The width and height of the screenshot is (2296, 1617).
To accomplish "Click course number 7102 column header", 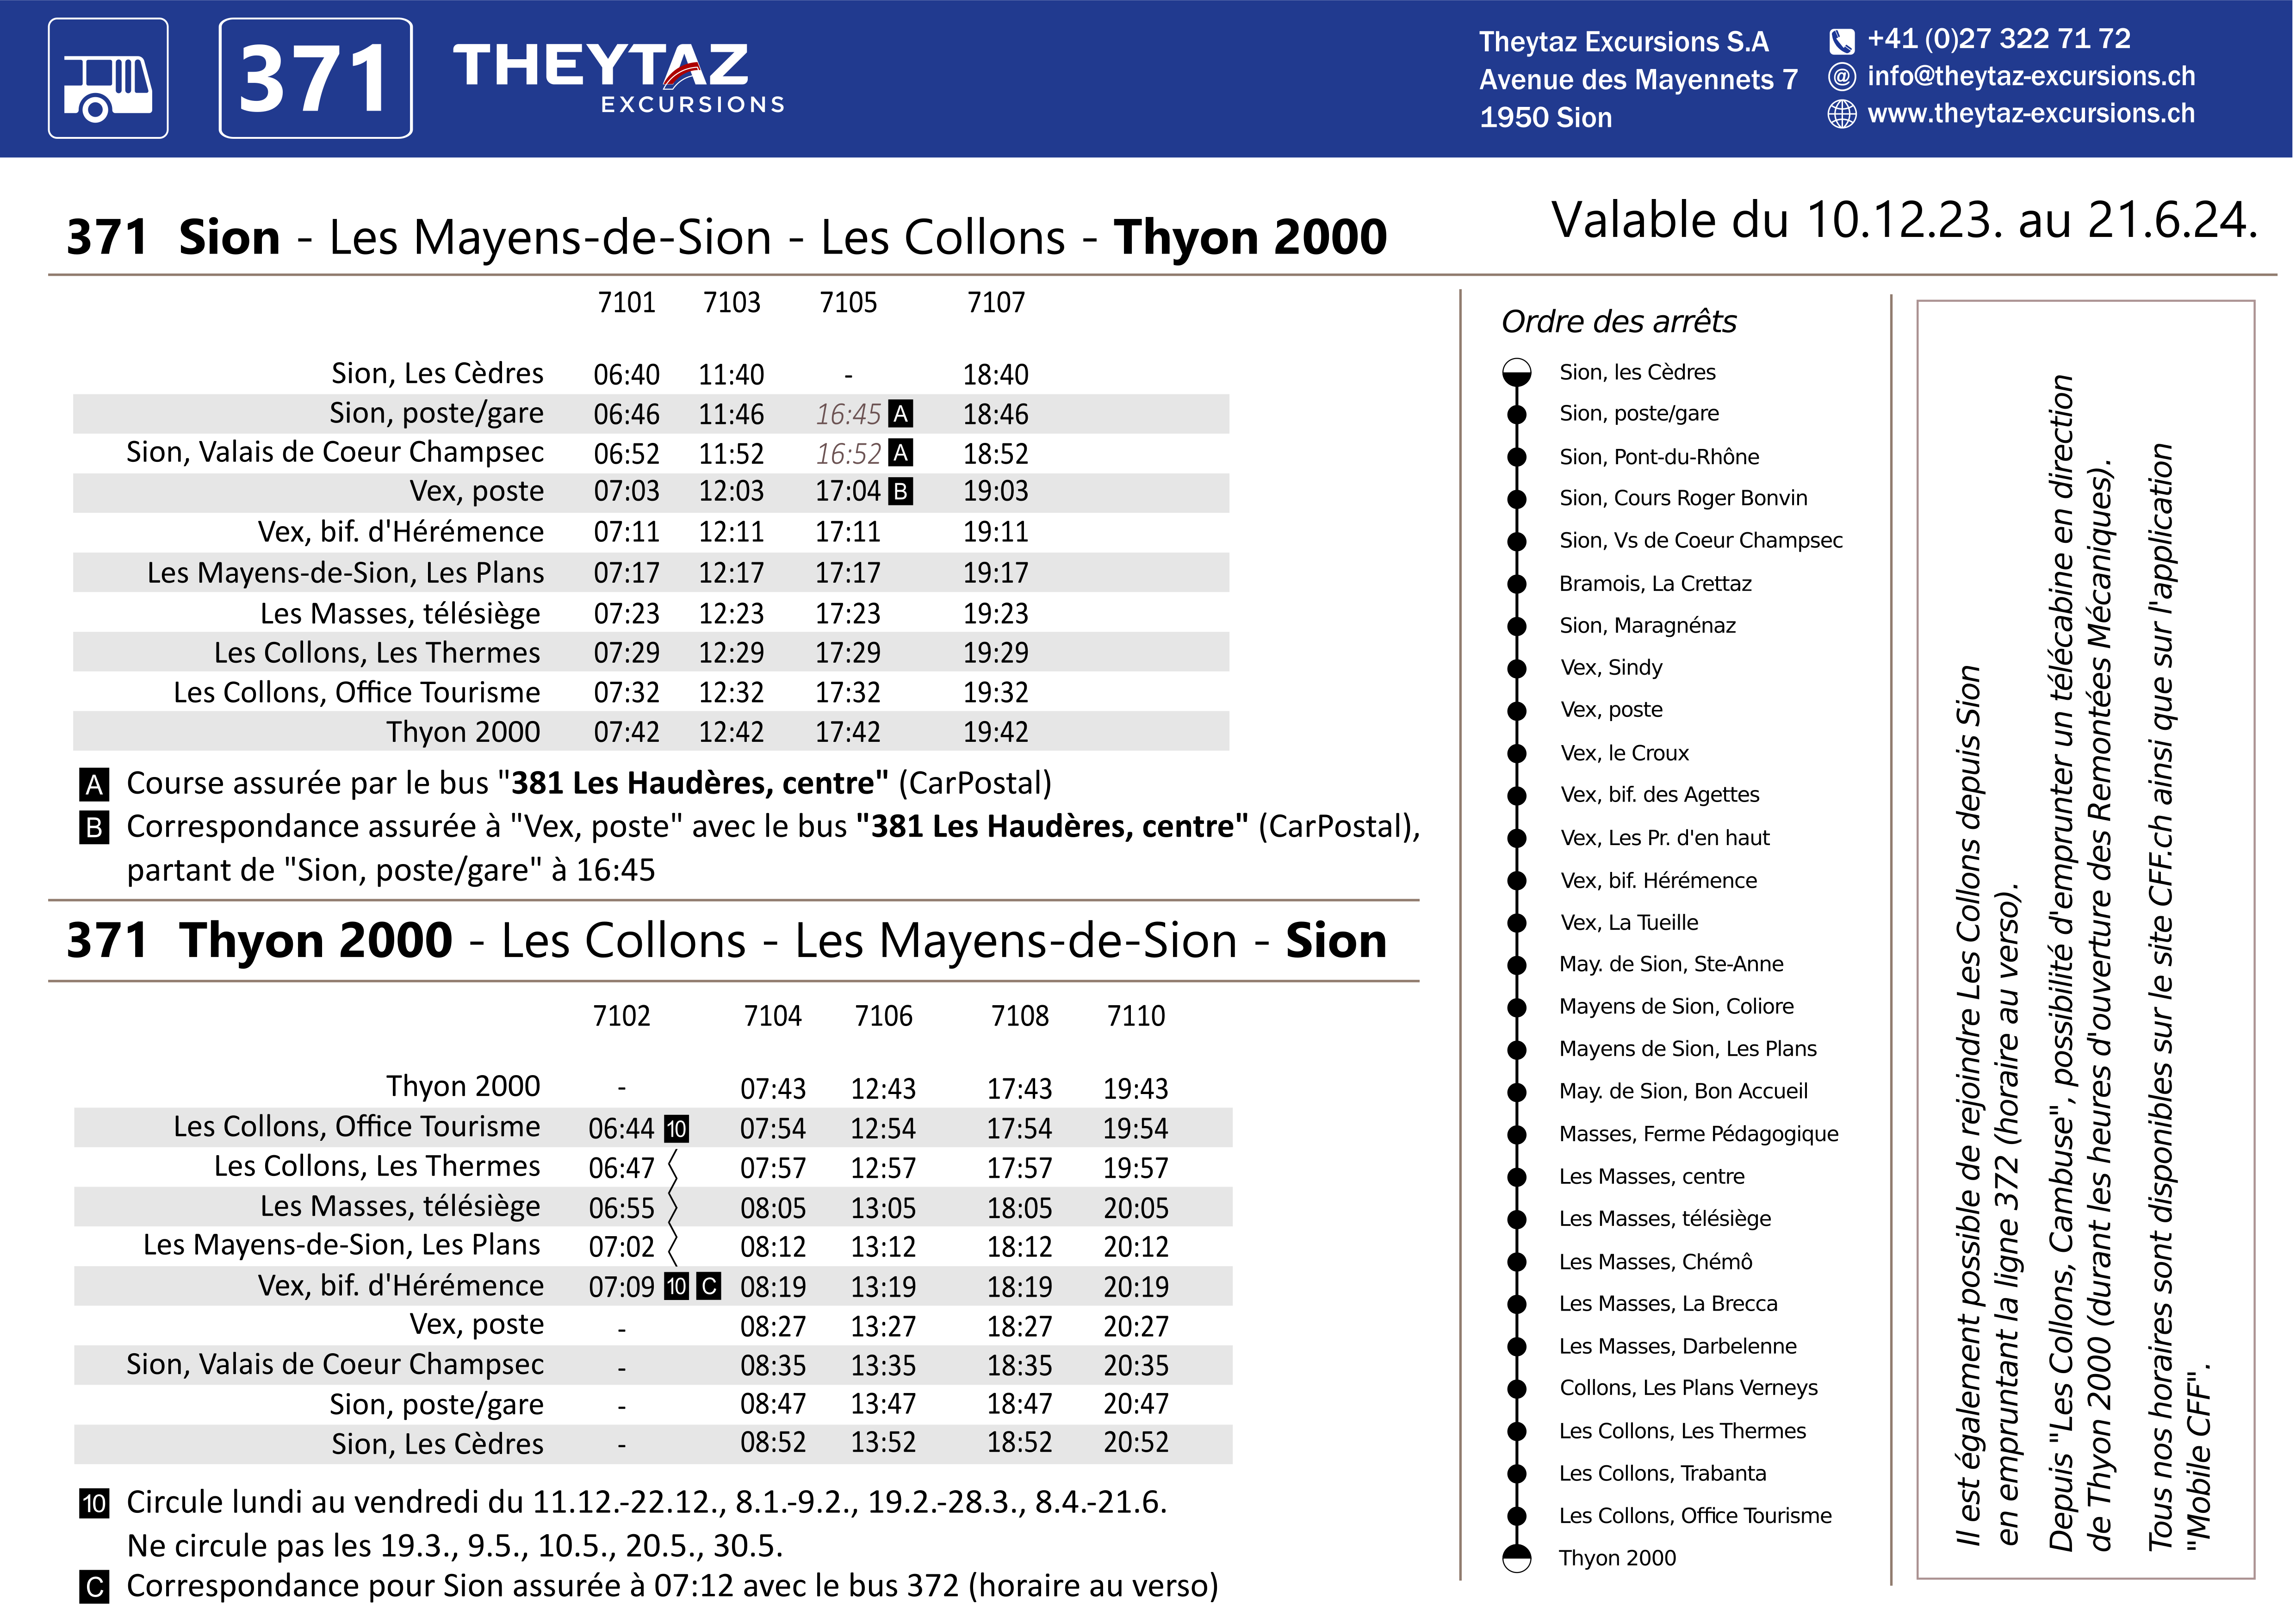I will click(621, 1016).
